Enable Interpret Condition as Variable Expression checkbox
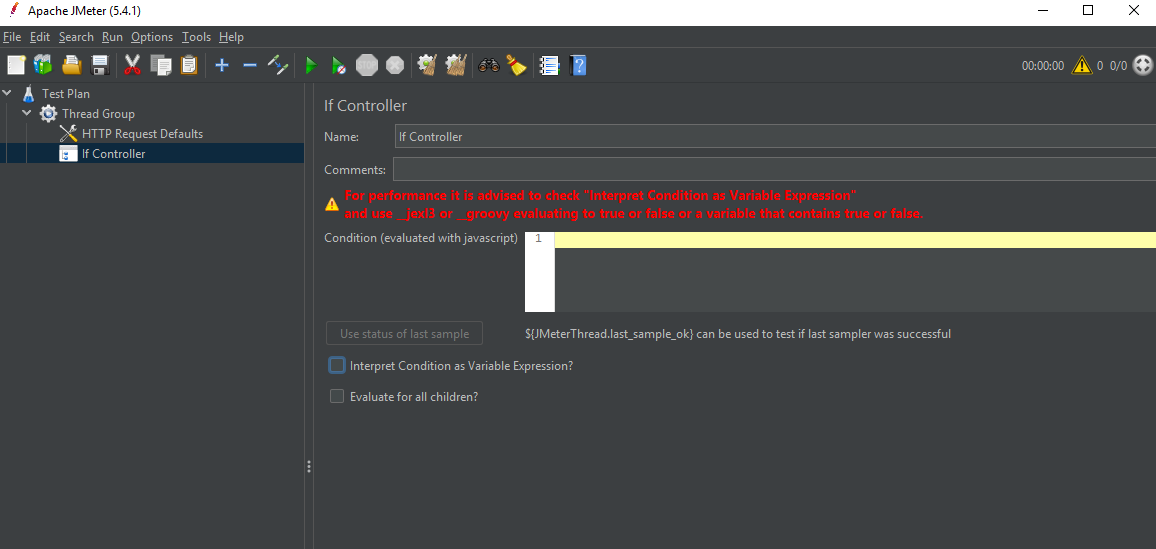Screen dimensions: 1156x549 point(337,365)
